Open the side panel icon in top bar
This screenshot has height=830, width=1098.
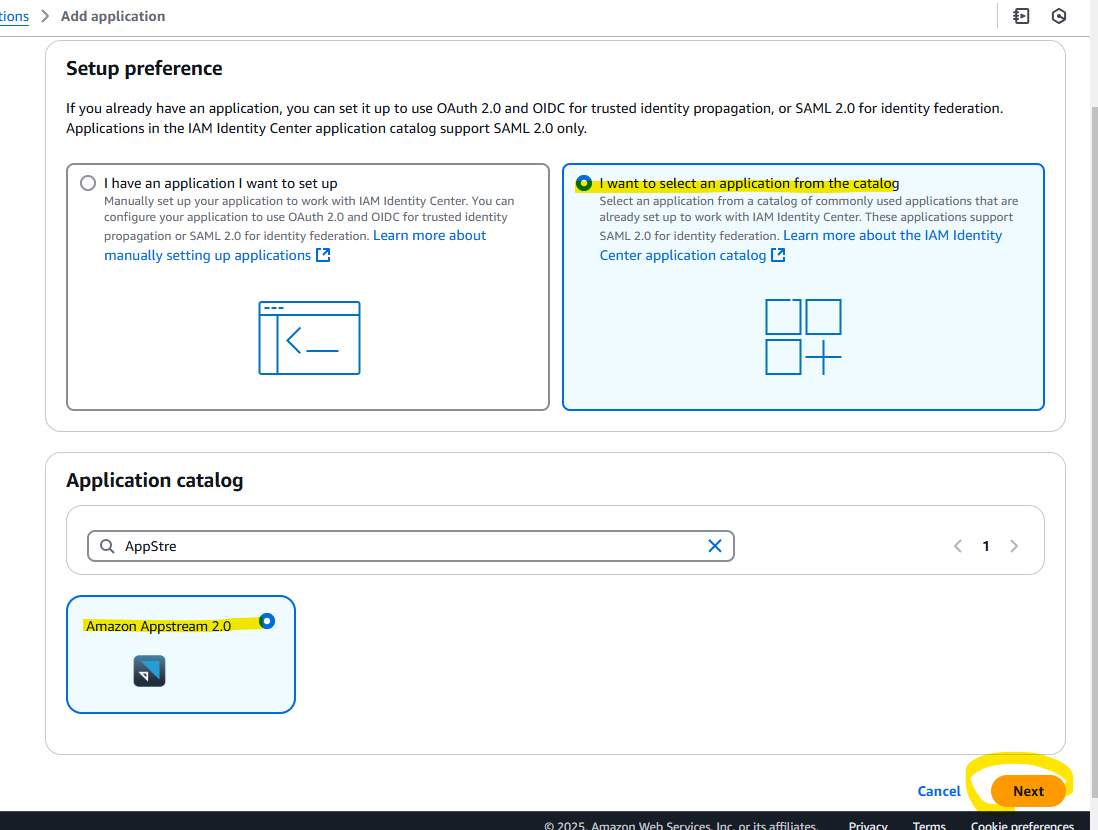point(1021,15)
